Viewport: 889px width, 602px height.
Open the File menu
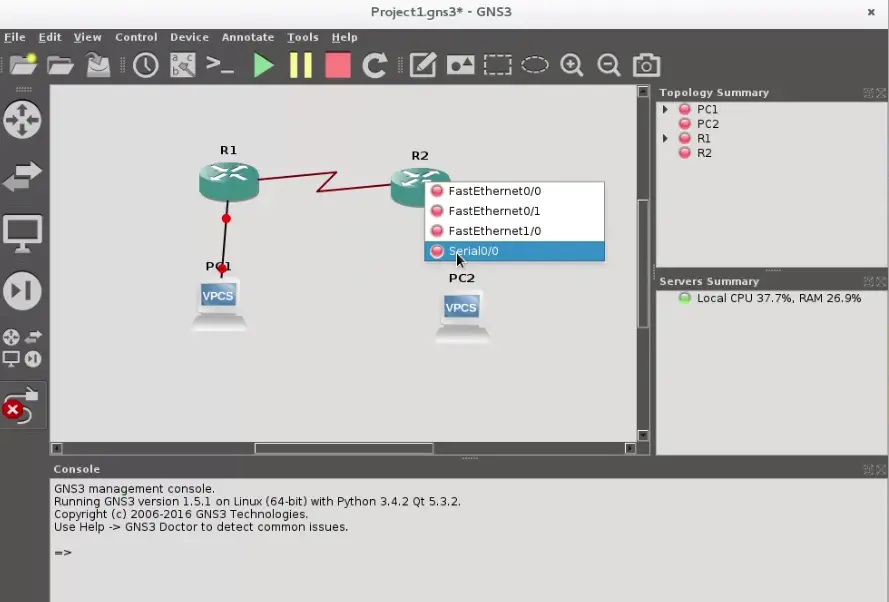[15, 37]
